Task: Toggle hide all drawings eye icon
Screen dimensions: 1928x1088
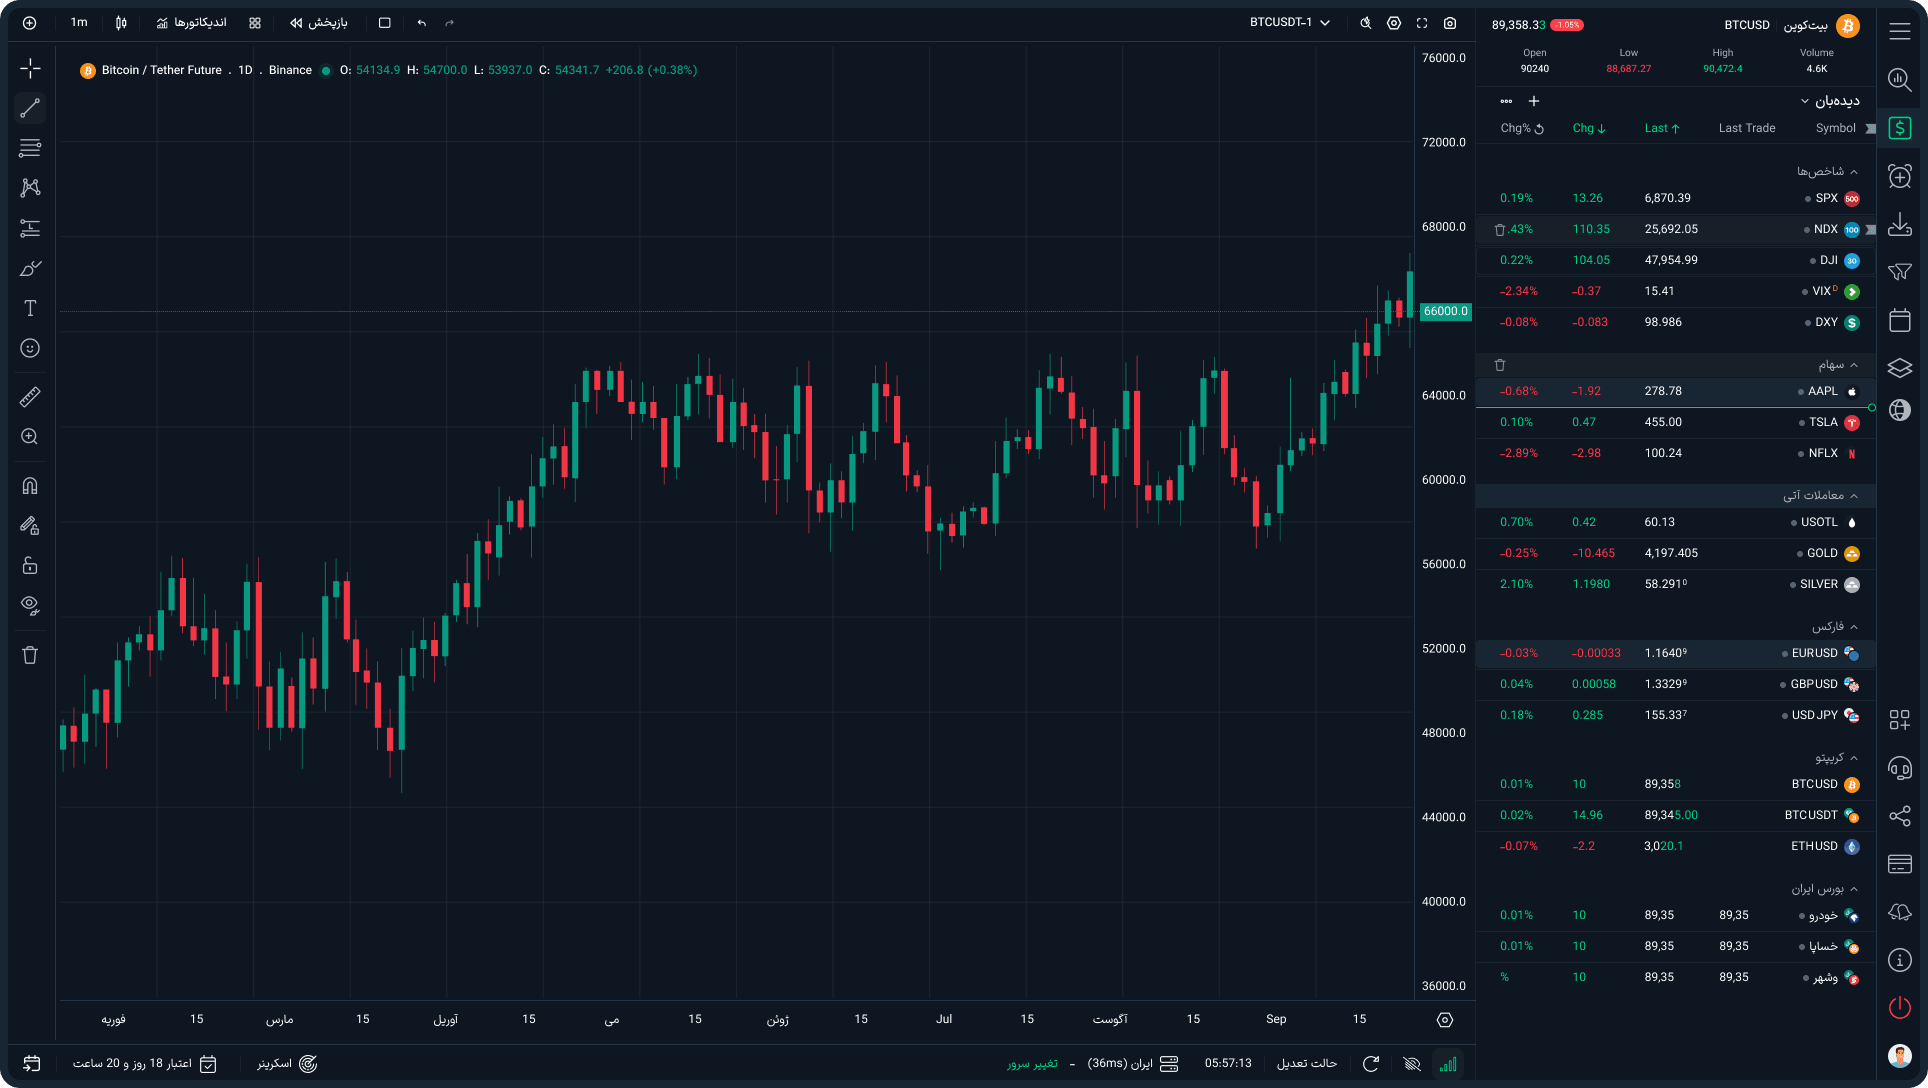Action: click(30, 606)
